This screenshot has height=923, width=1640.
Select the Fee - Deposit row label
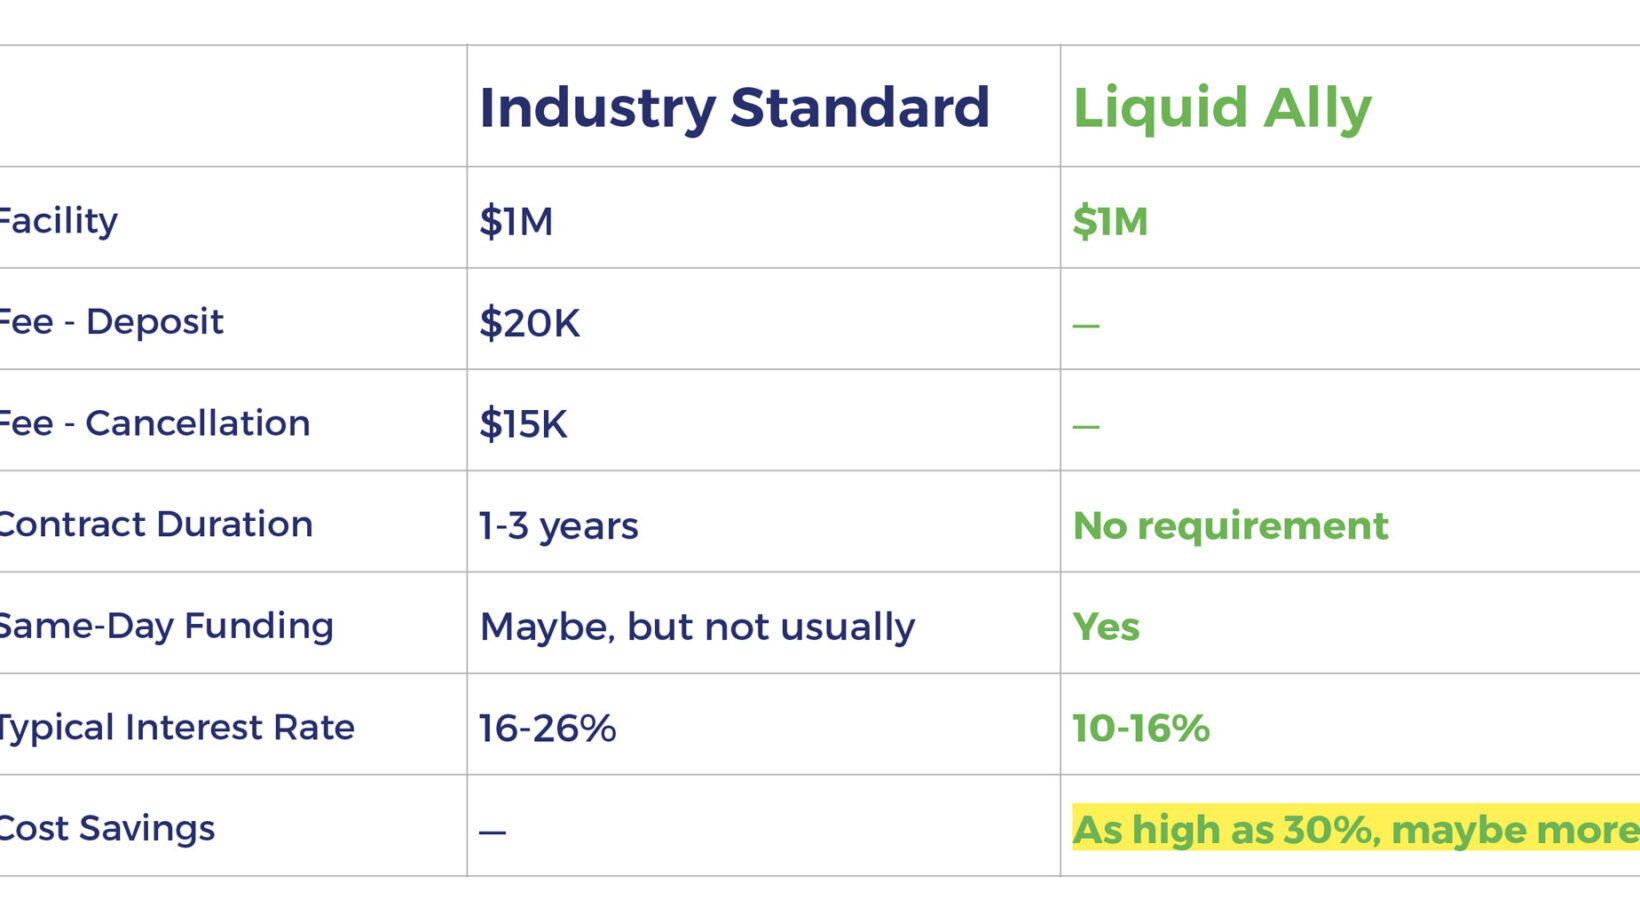(111, 322)
